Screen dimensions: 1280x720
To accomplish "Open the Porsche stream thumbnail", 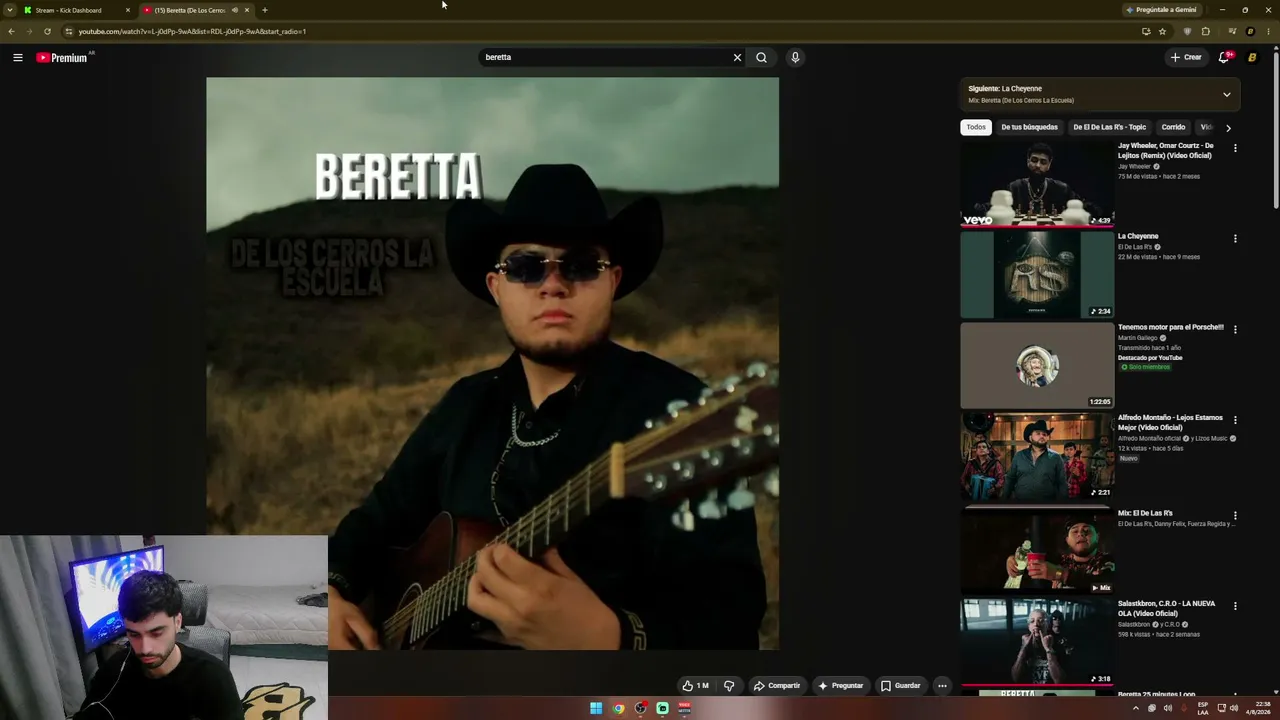I will click(x=1037, y=365).
